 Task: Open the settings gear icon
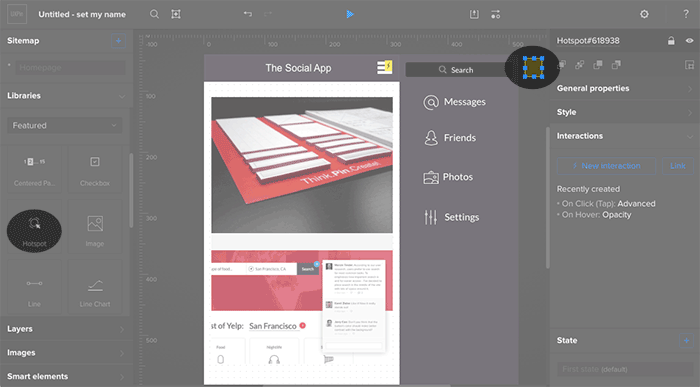click(x=644, y=14)
